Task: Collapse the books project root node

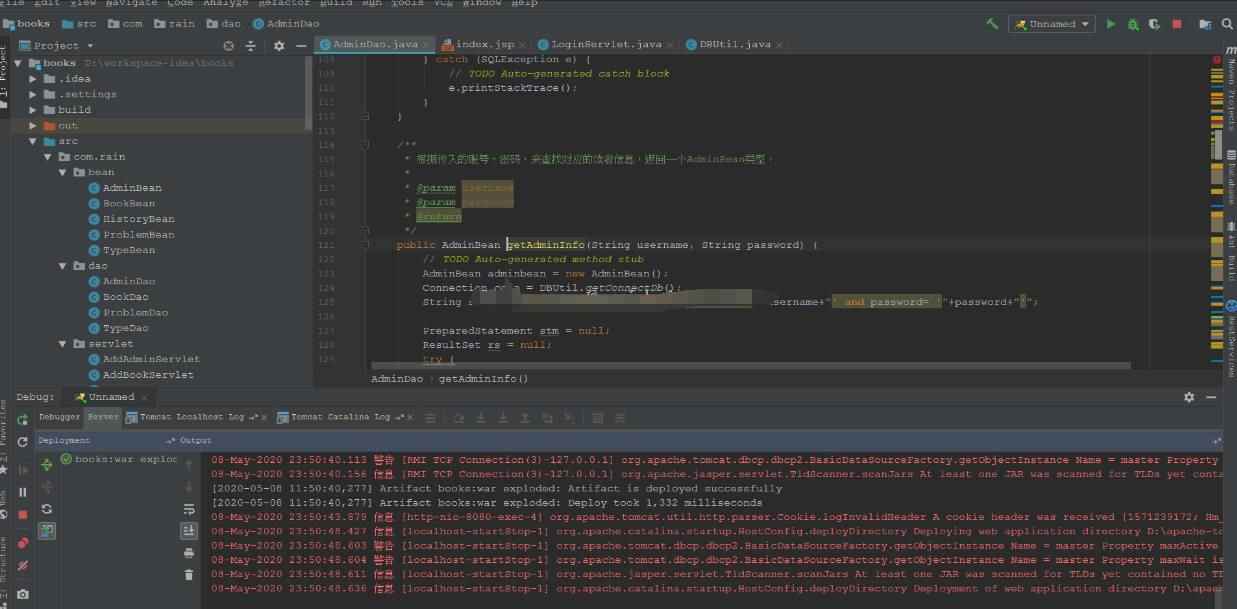Action: pyautogui.click(x=19, y=63)
